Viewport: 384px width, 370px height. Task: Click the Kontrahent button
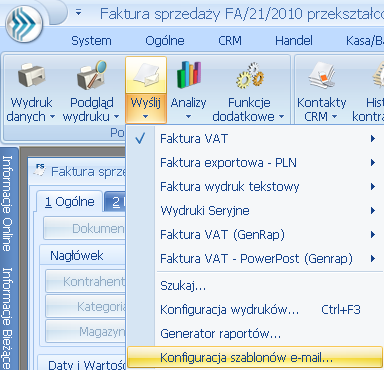(x=86, y=282)
